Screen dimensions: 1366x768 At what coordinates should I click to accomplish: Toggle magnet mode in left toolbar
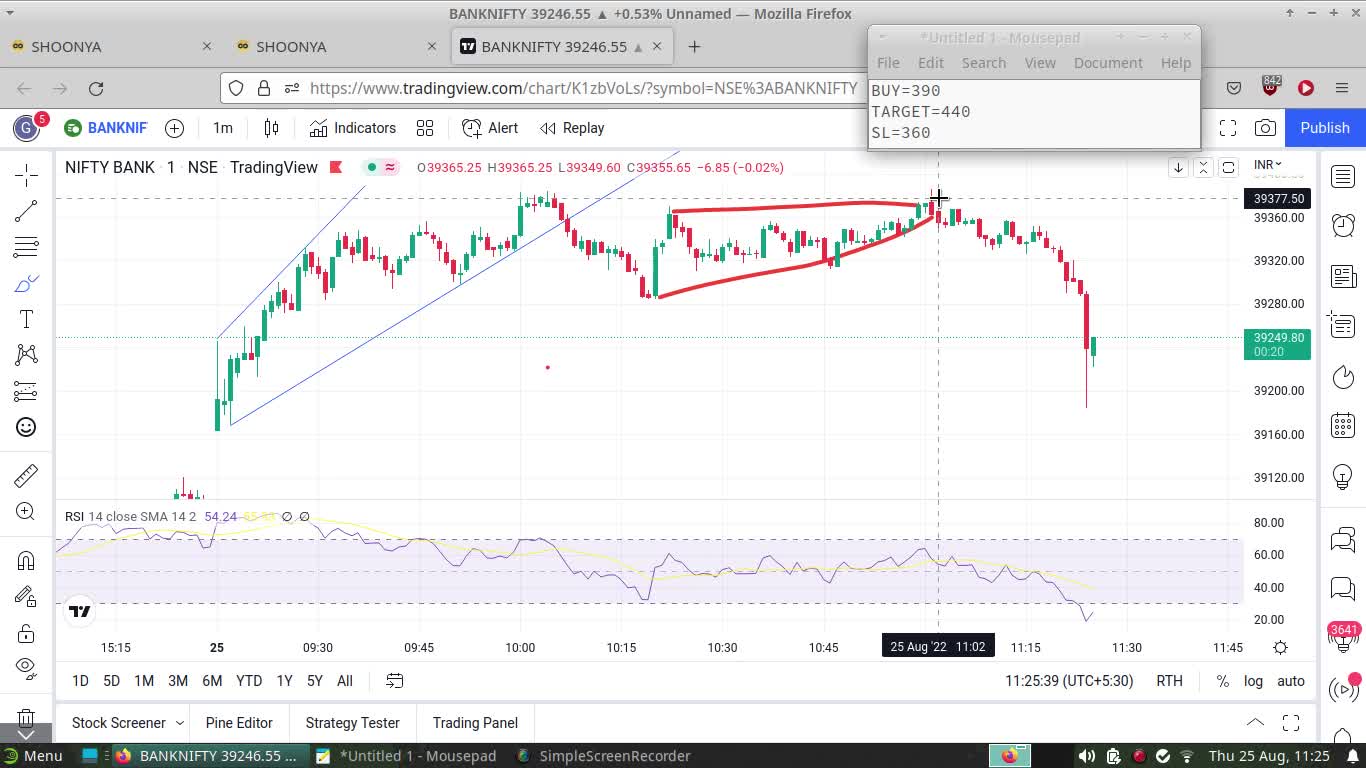pos(27,561)
